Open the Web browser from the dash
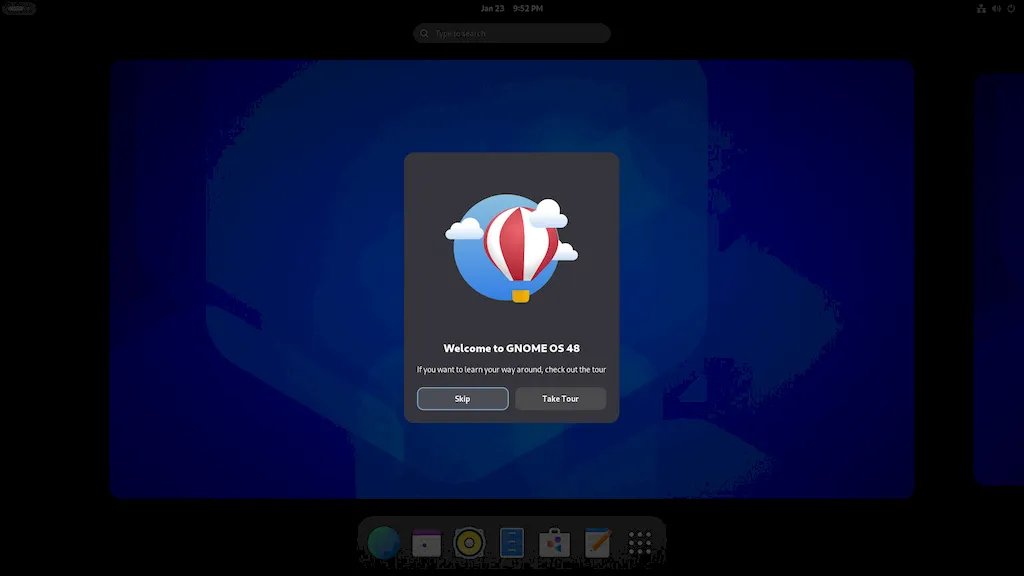1024x576 pixels. [x=383, y=543]
